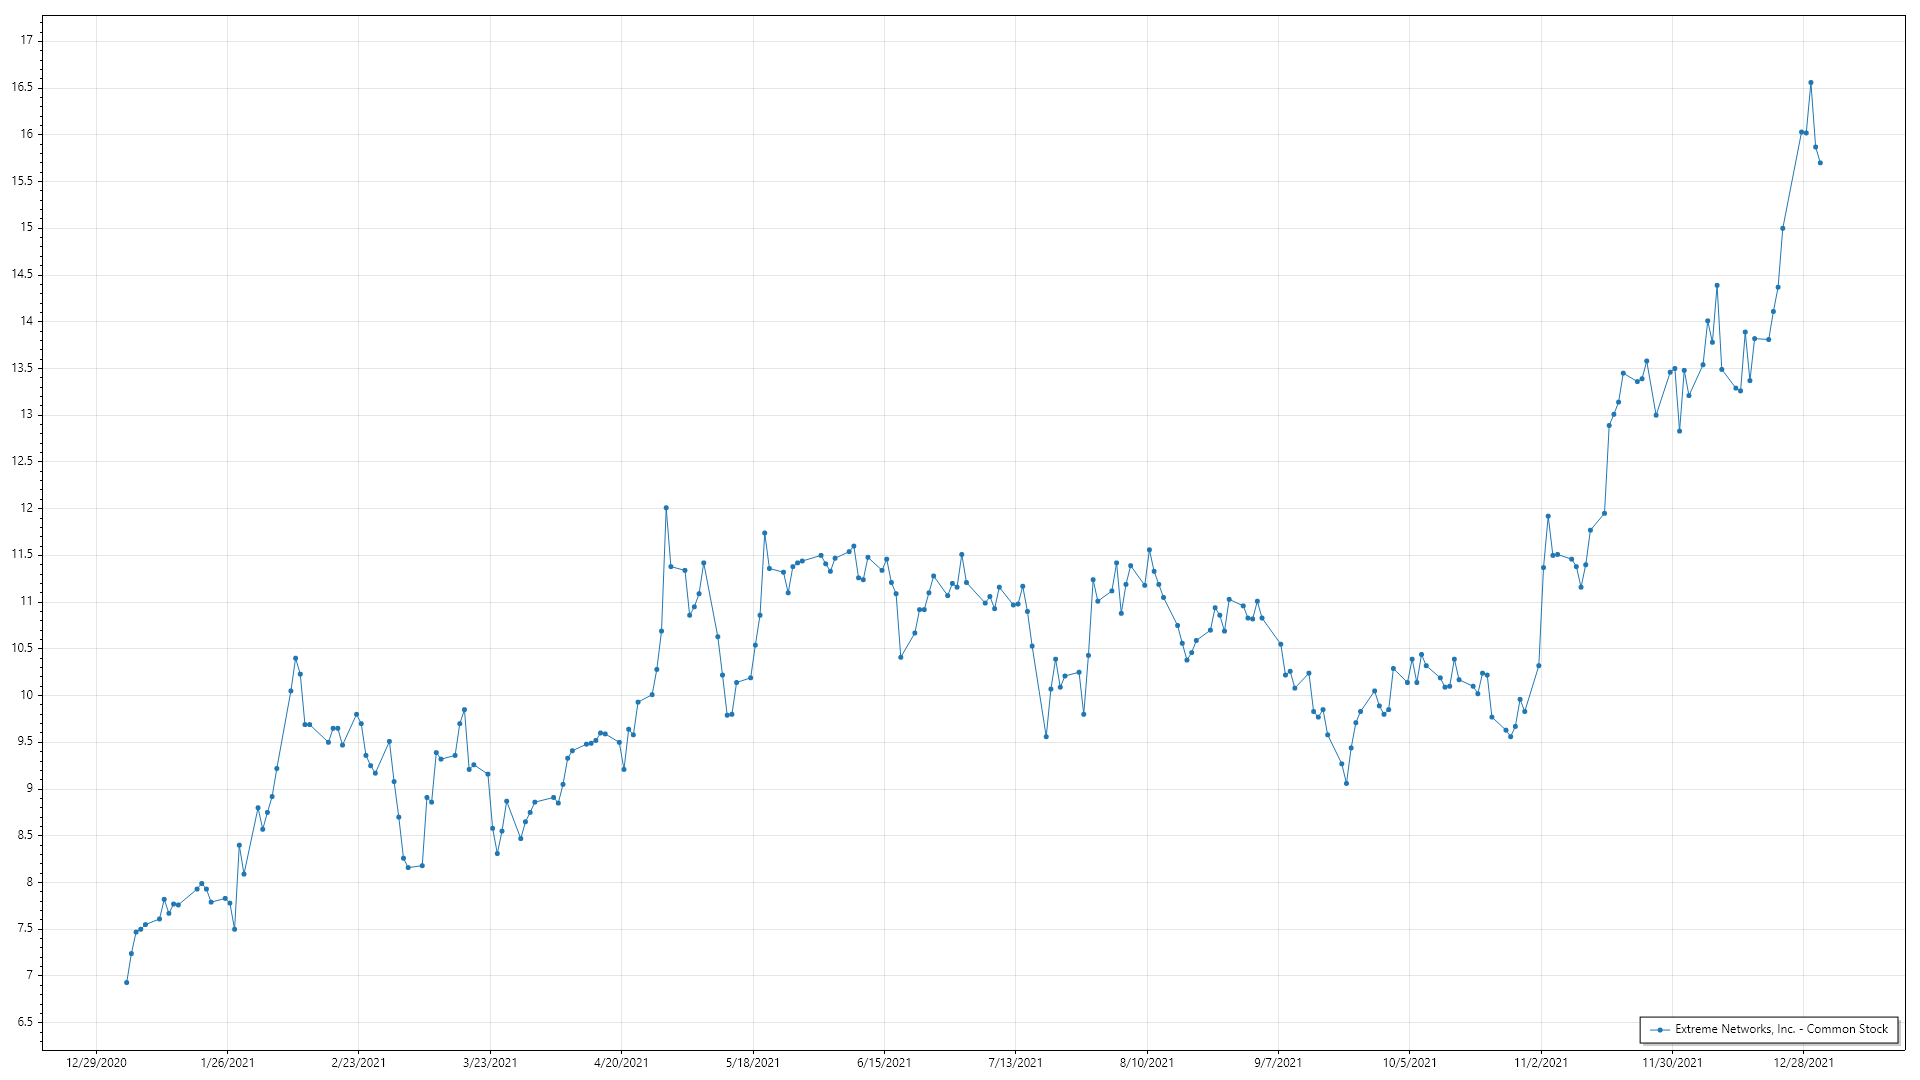Click the 6.5 y-axis label
Viewport: 1920px width, 1080px height.
24,1022
